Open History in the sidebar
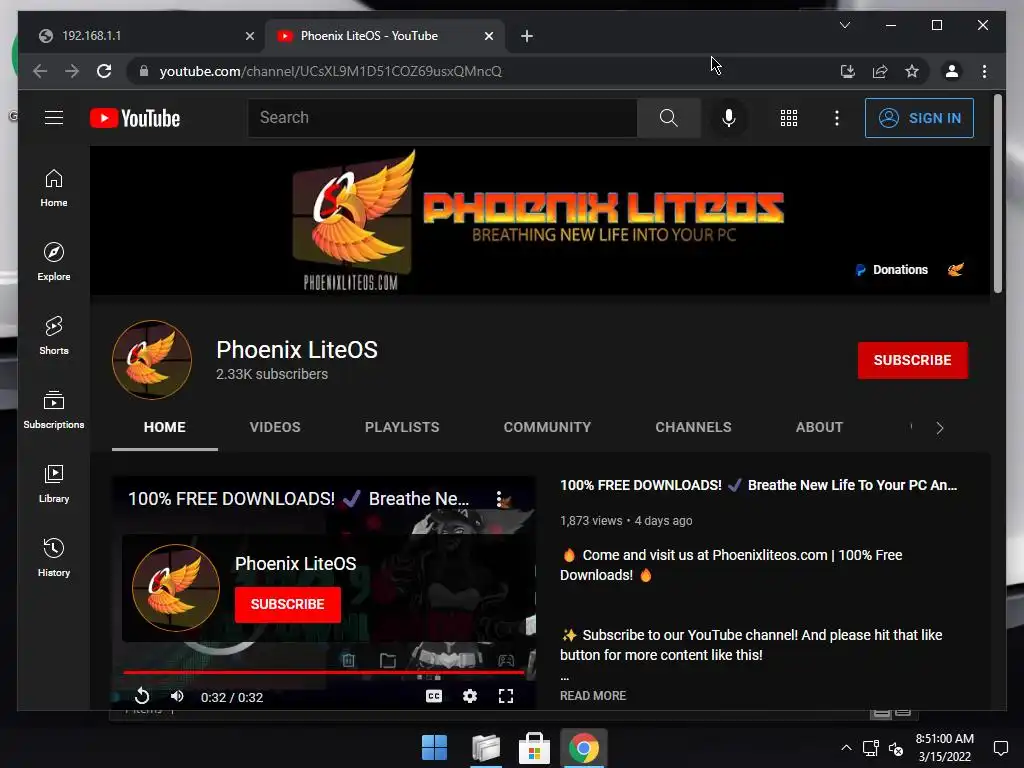The image size is (1024, 768). pyautogui.click(x=54, y=557)
